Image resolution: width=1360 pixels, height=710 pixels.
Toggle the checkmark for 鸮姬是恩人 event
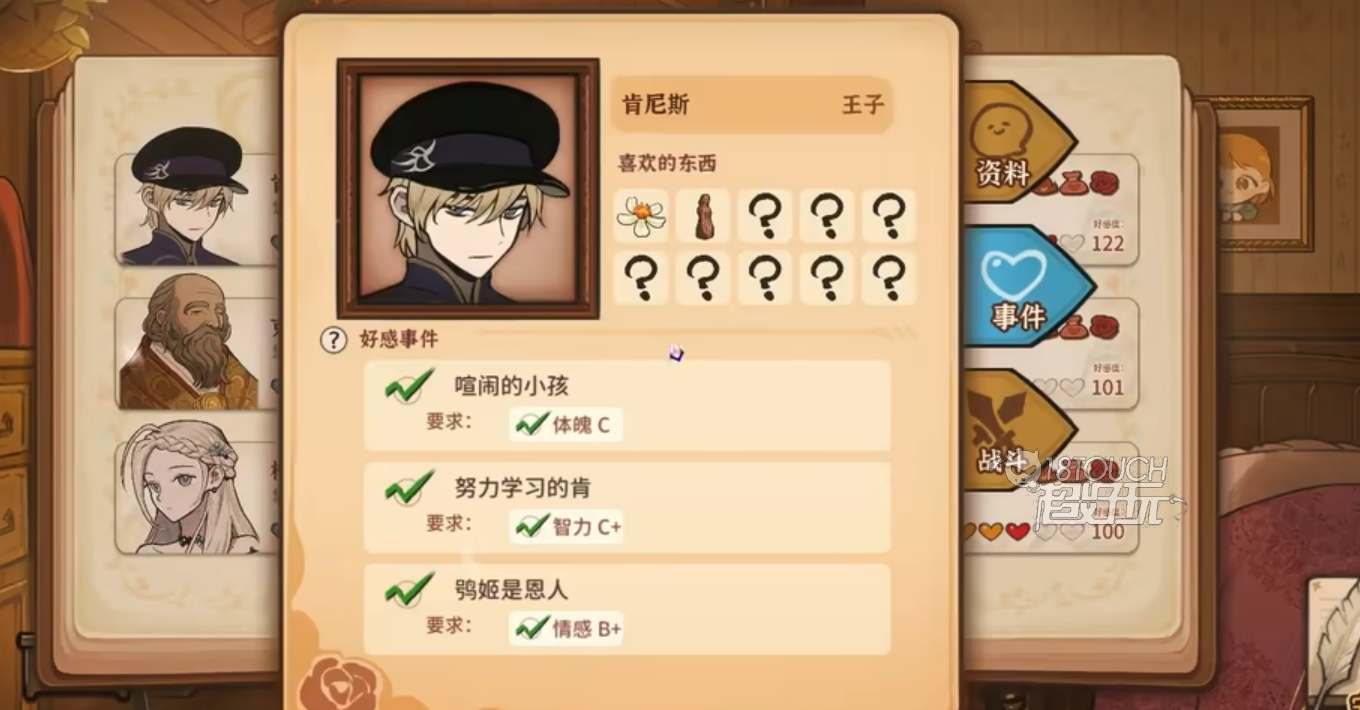pyautogui.click(x=409, y=589)
